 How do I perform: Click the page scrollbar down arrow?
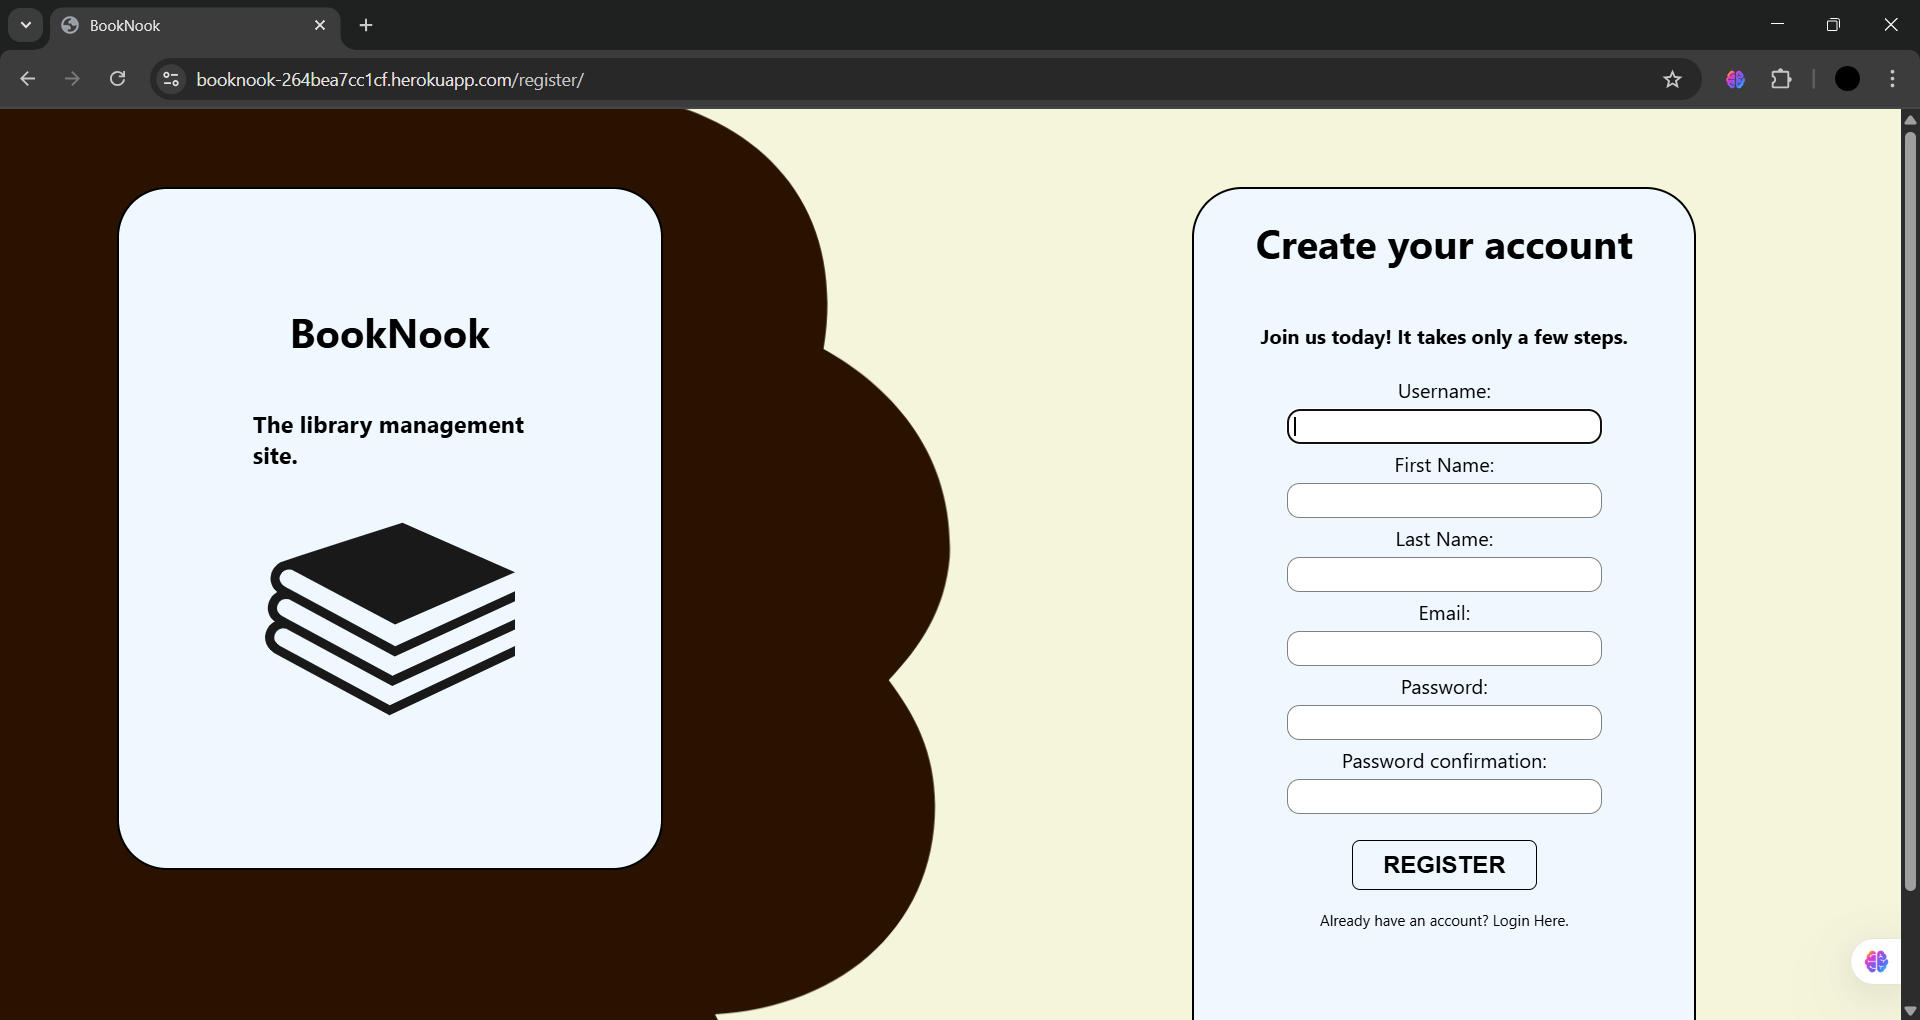tap(1910, 1011)
